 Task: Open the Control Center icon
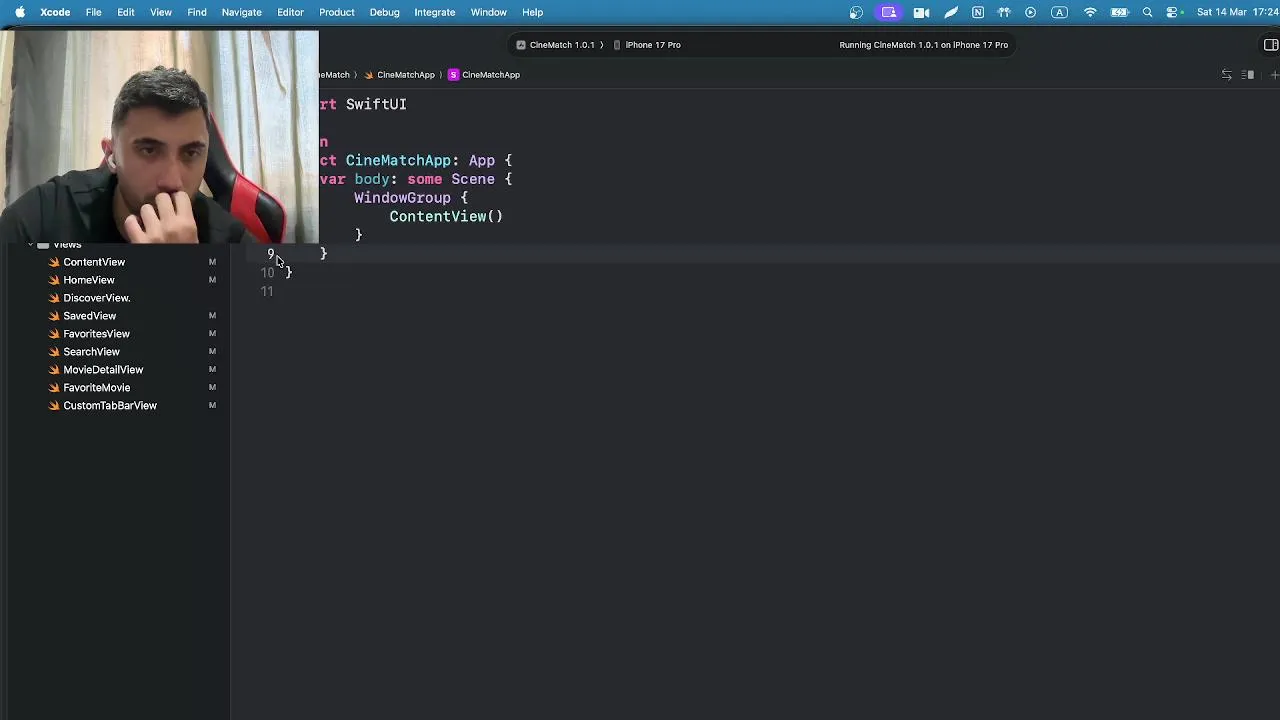(1173, 12)
